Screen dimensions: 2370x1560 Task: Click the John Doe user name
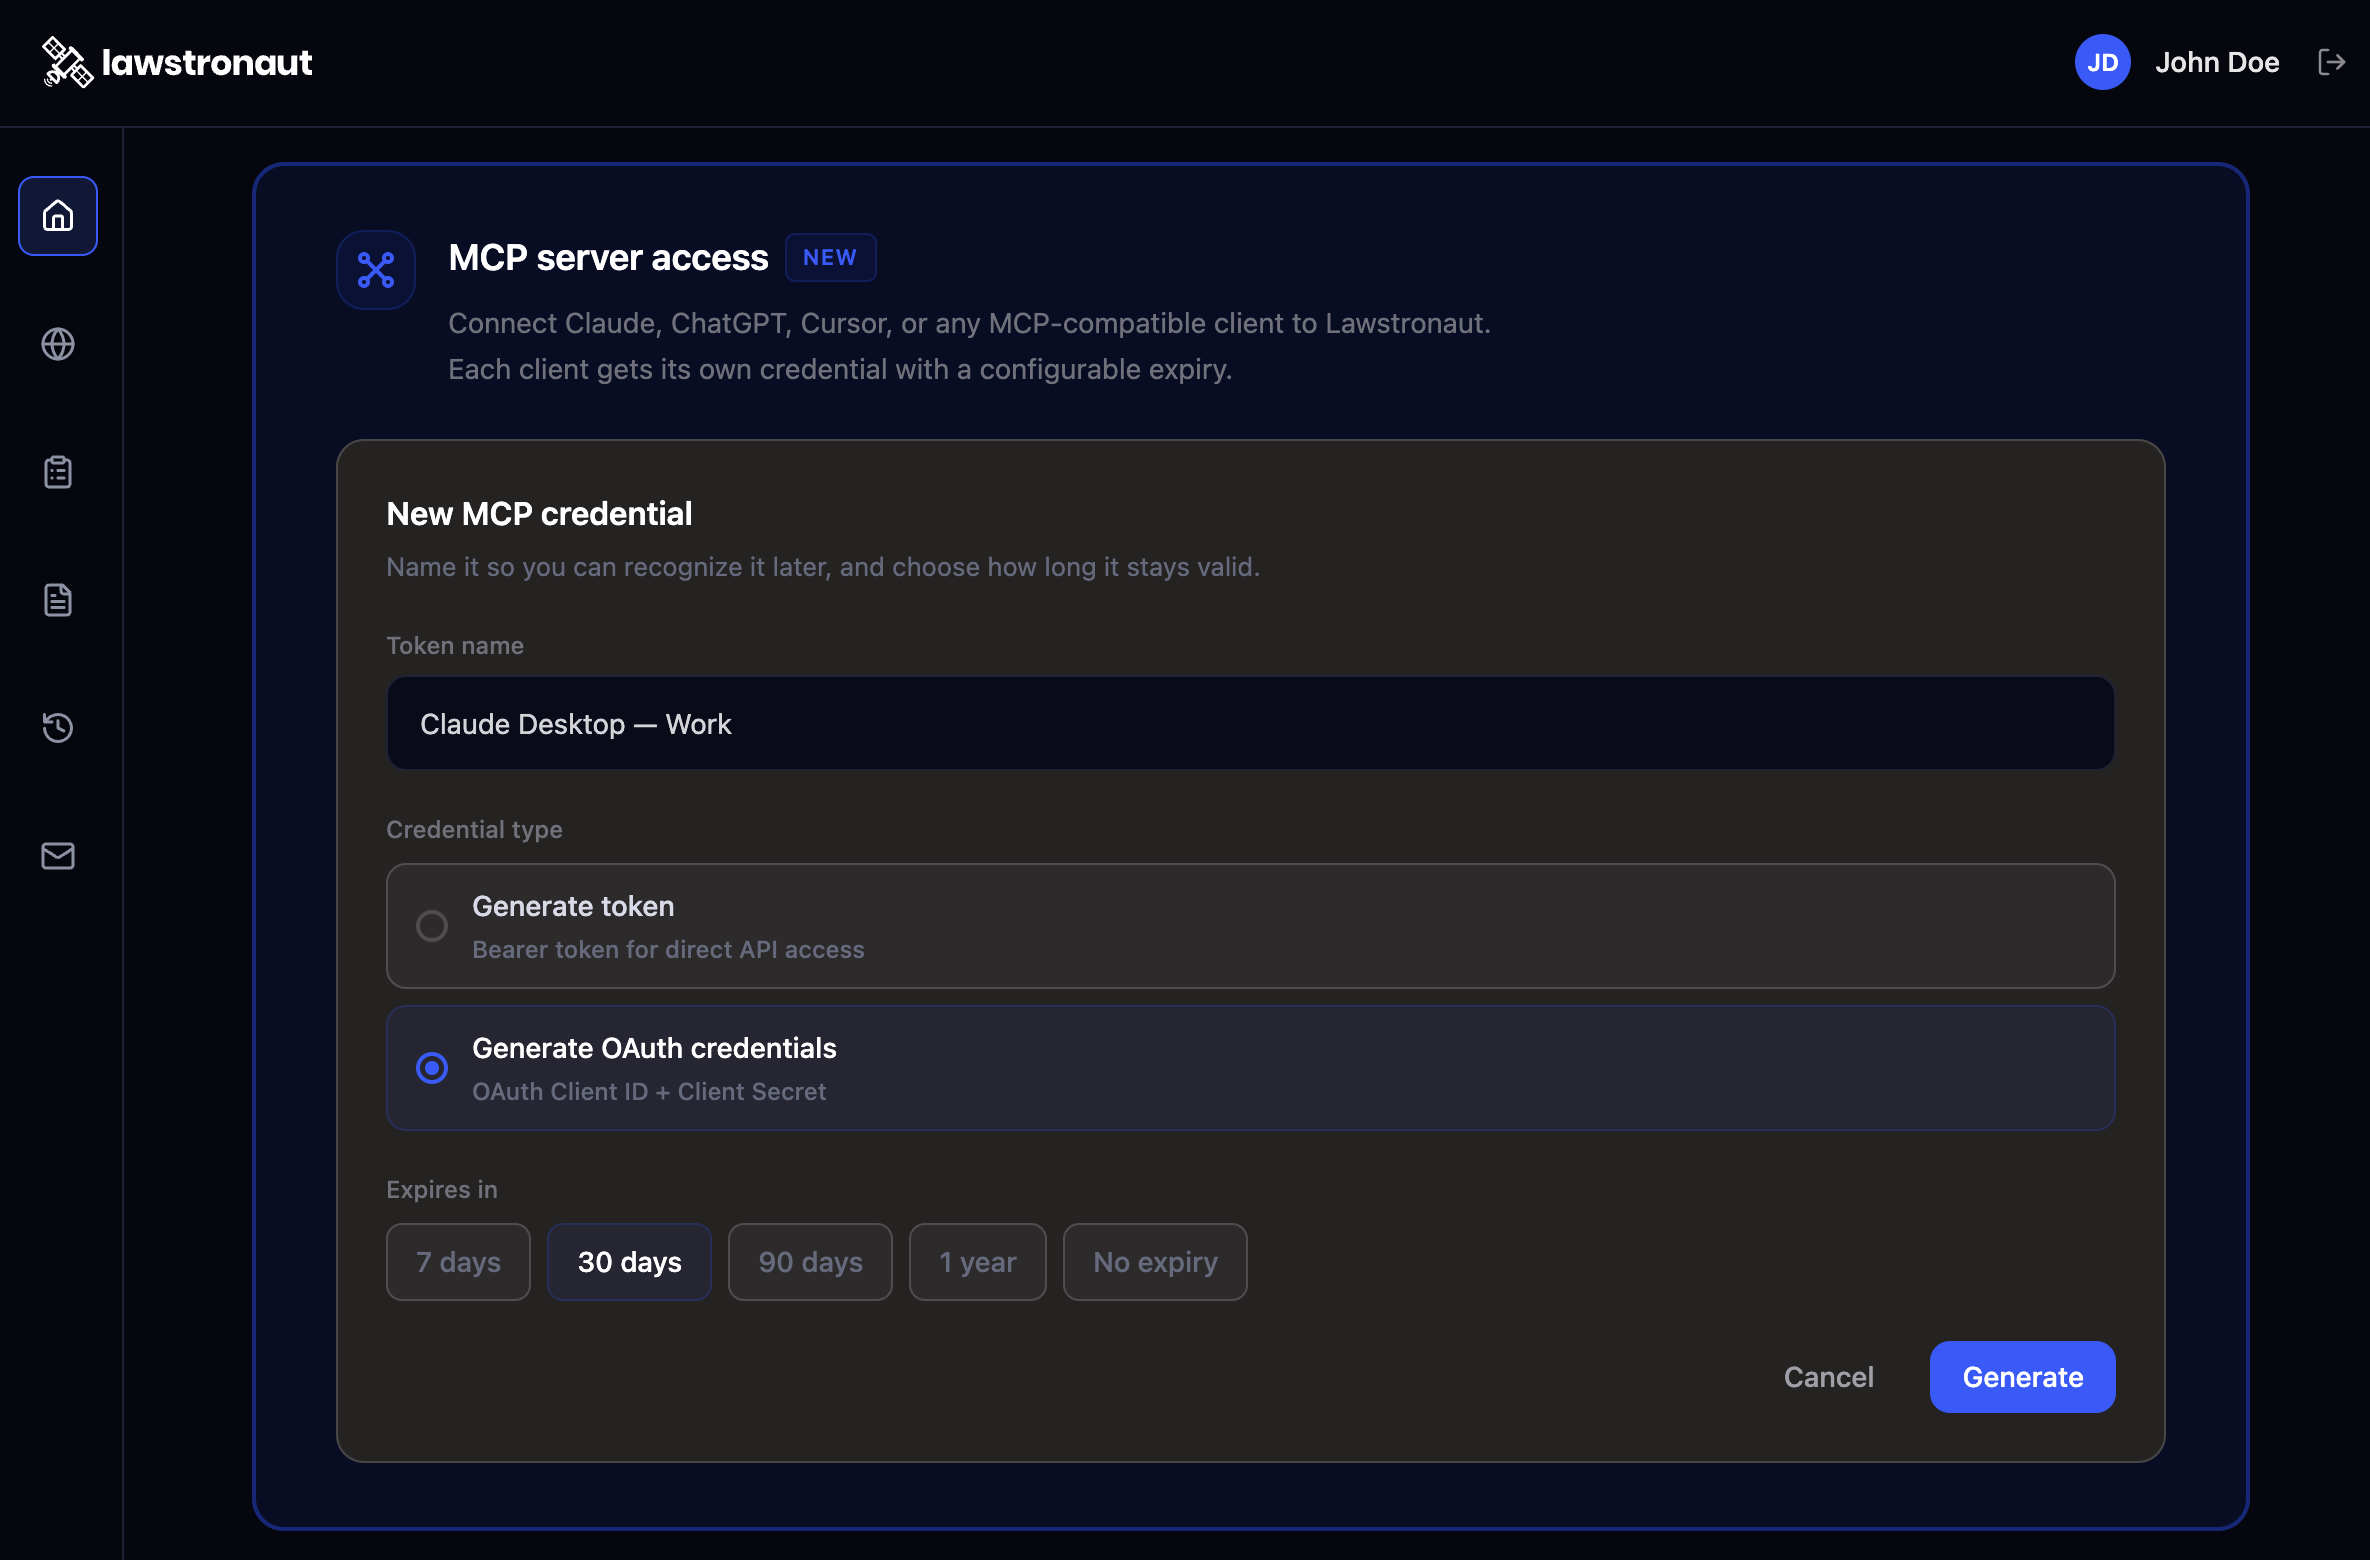pyautogui.click(x=2217, y=62)
